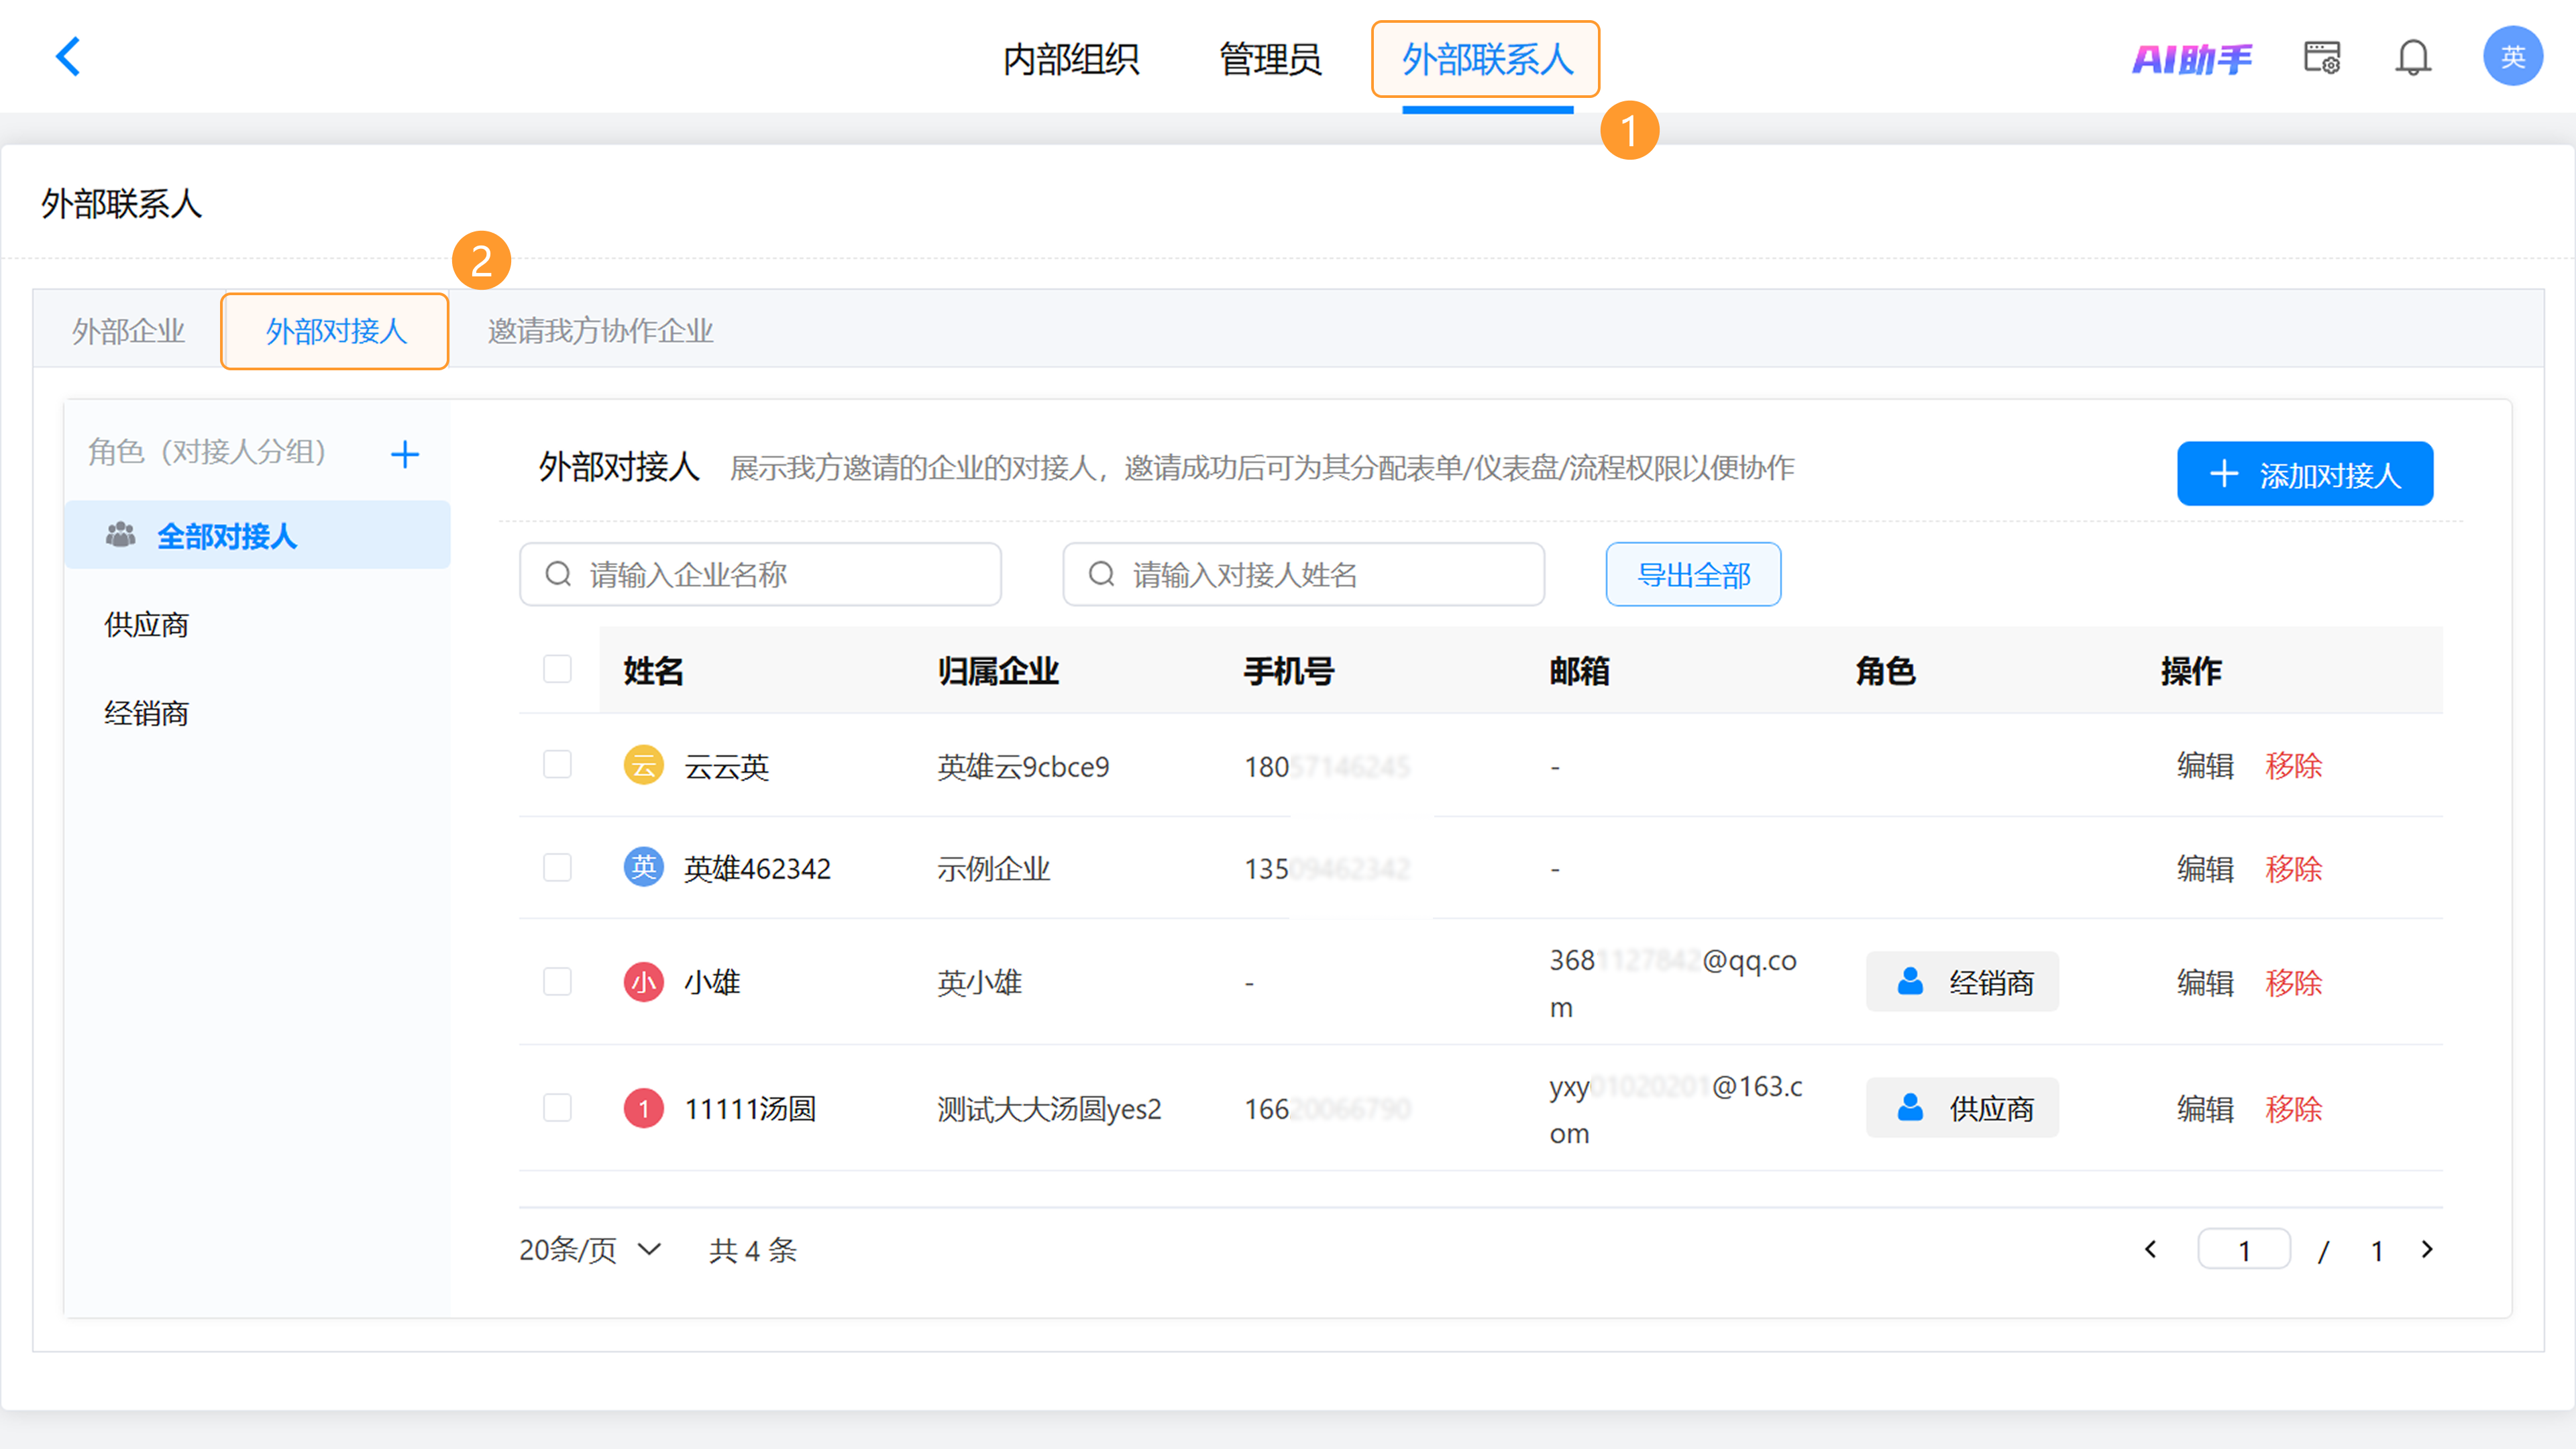Click the 归属企业 column header

(x=998, y=670)
